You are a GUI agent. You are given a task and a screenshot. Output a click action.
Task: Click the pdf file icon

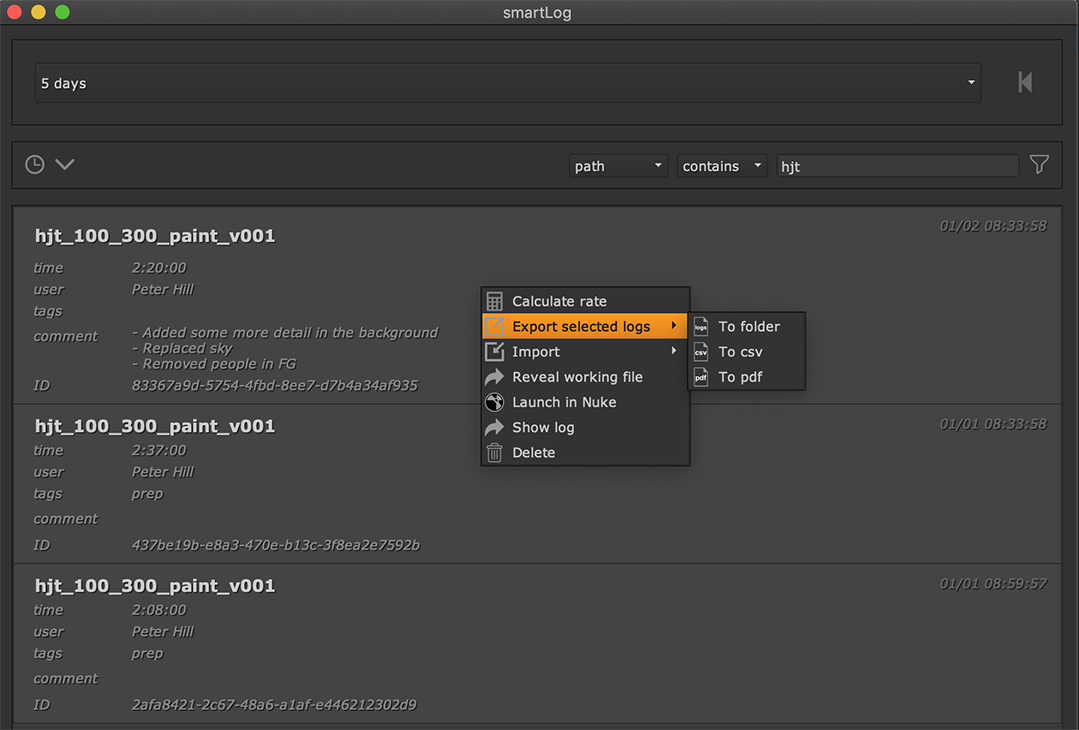[x=701, y=377]
